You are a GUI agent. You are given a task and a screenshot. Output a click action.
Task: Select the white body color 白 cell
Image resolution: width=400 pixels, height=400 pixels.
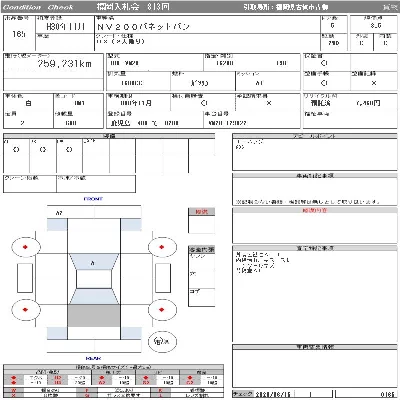tap(29, 103)
